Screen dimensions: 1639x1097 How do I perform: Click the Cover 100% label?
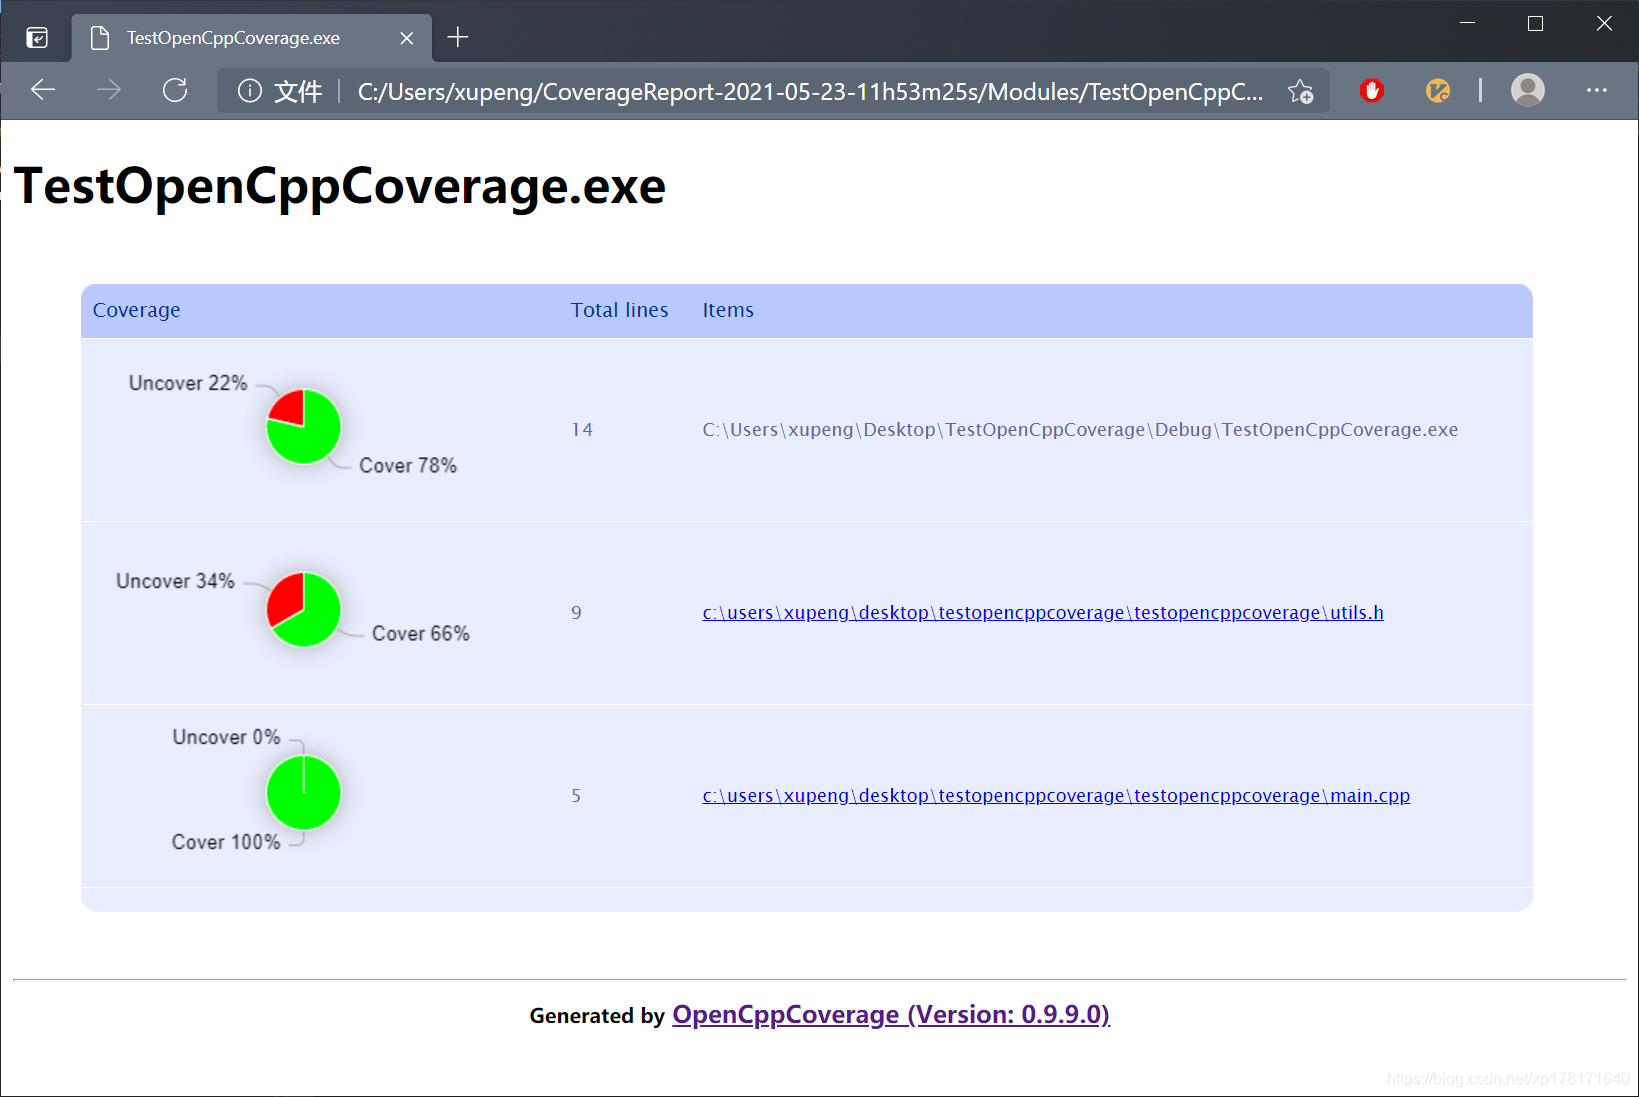point(226,843)
